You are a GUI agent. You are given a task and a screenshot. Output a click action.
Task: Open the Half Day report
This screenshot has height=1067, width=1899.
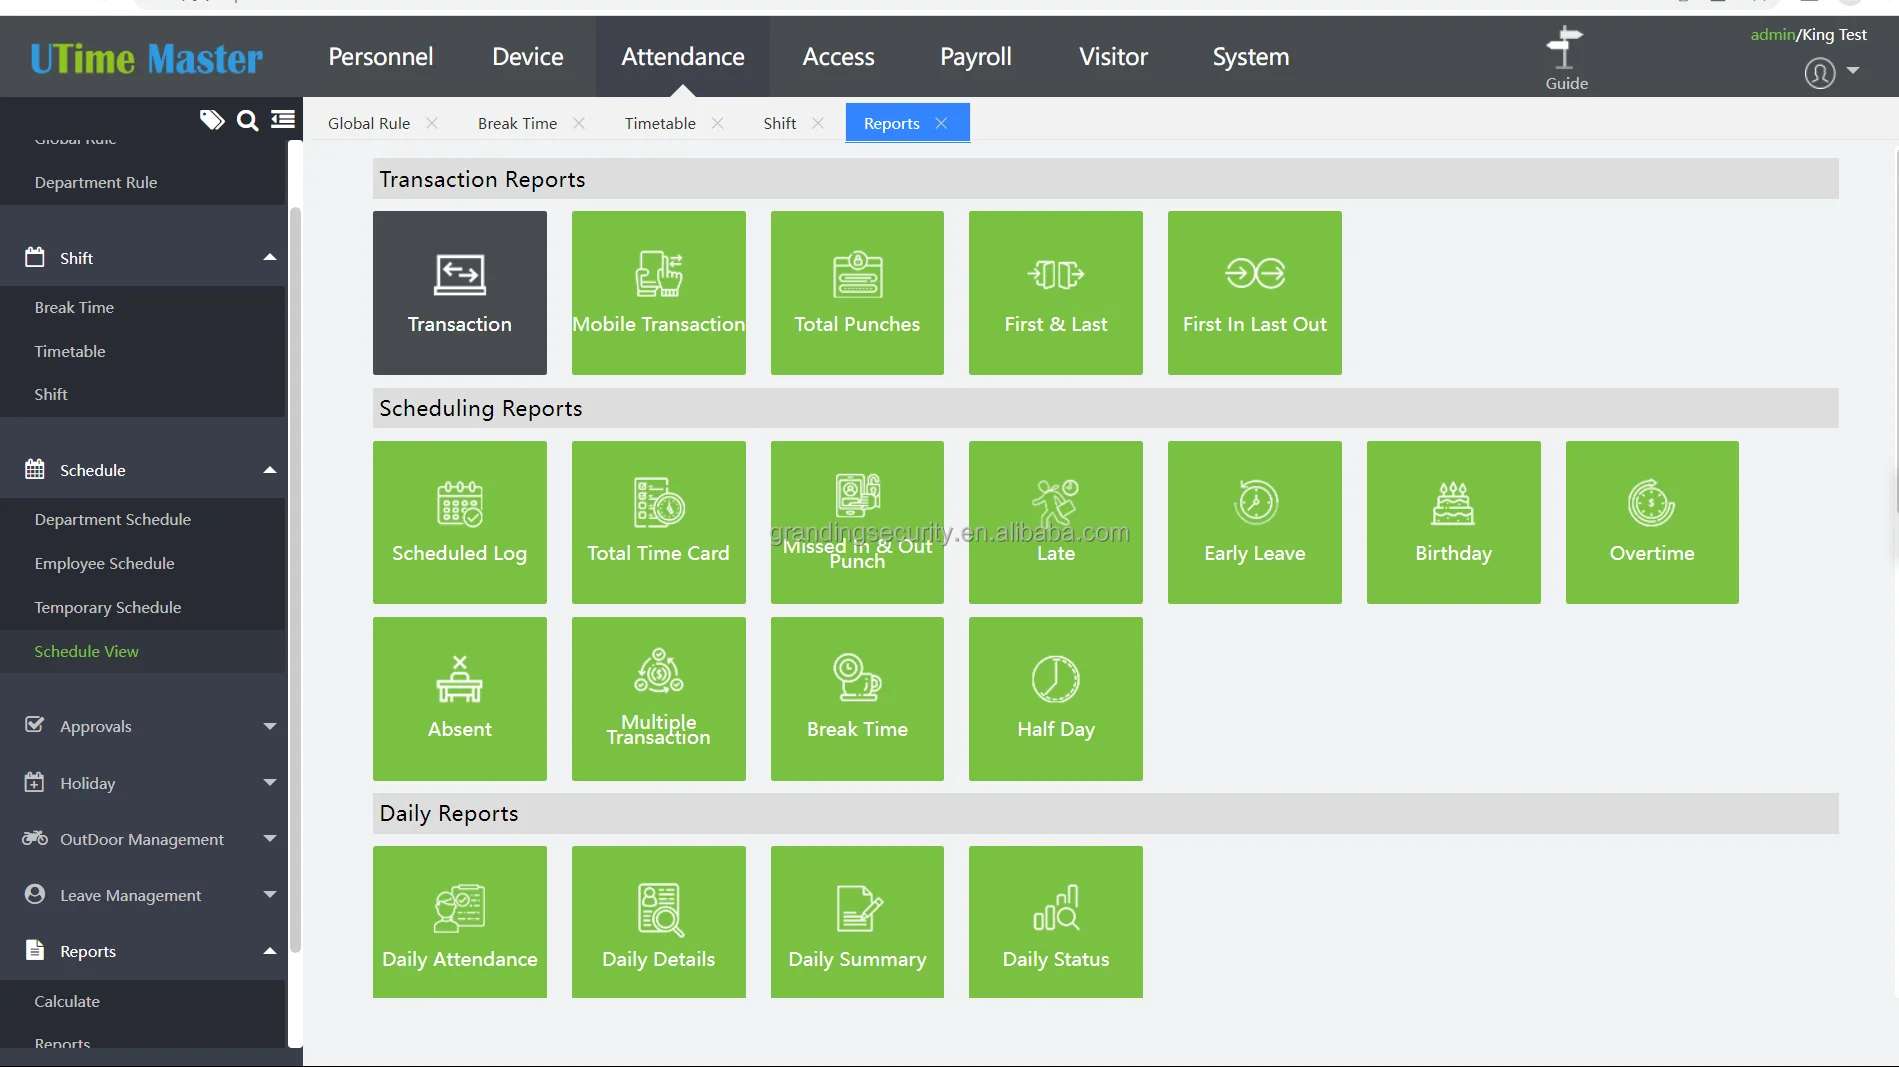pyautogui.click(x=1055, y=698)
